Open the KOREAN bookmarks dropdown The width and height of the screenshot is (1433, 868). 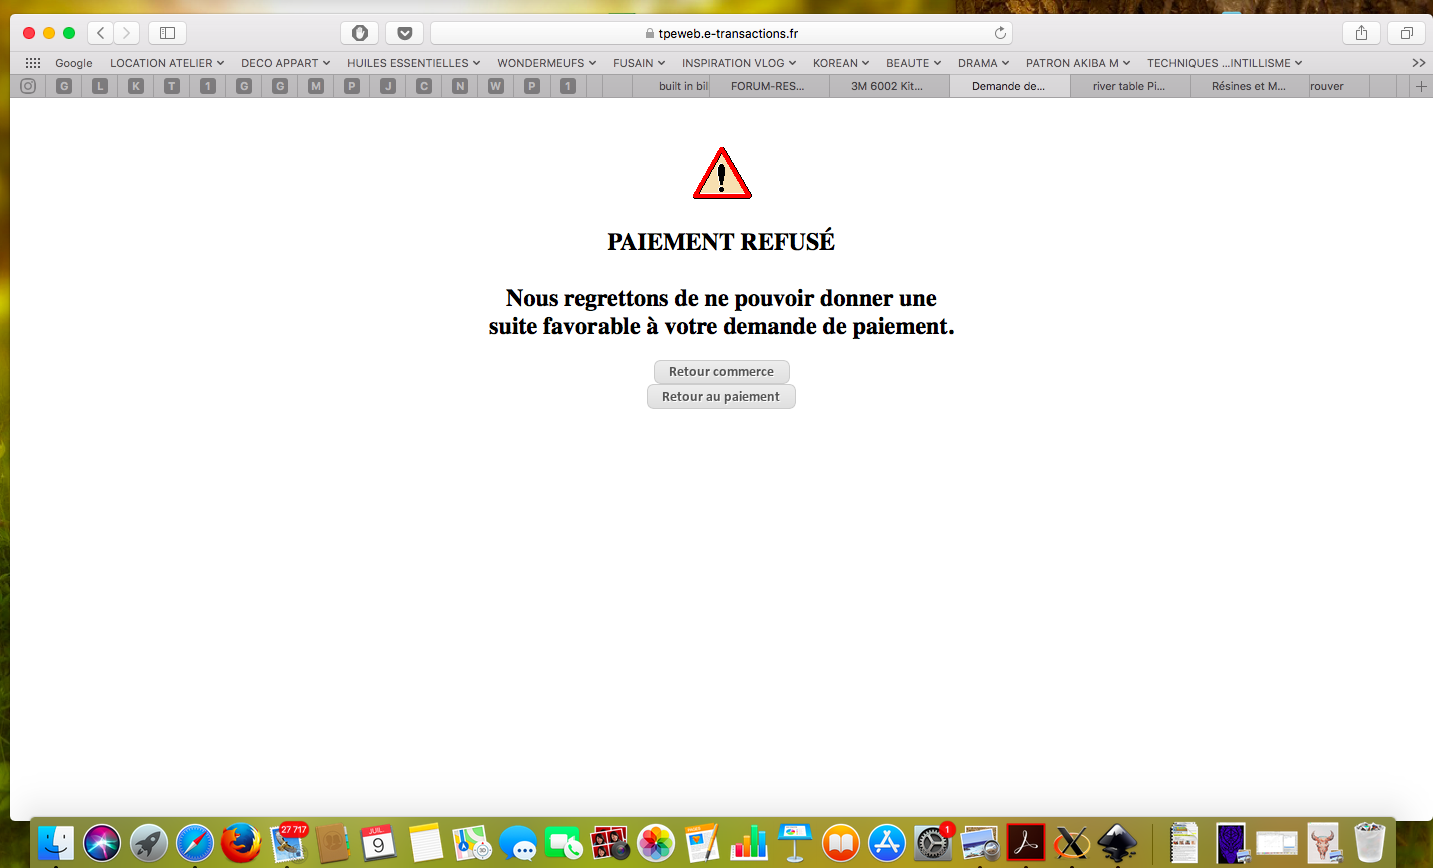click(x=840, y=62)
